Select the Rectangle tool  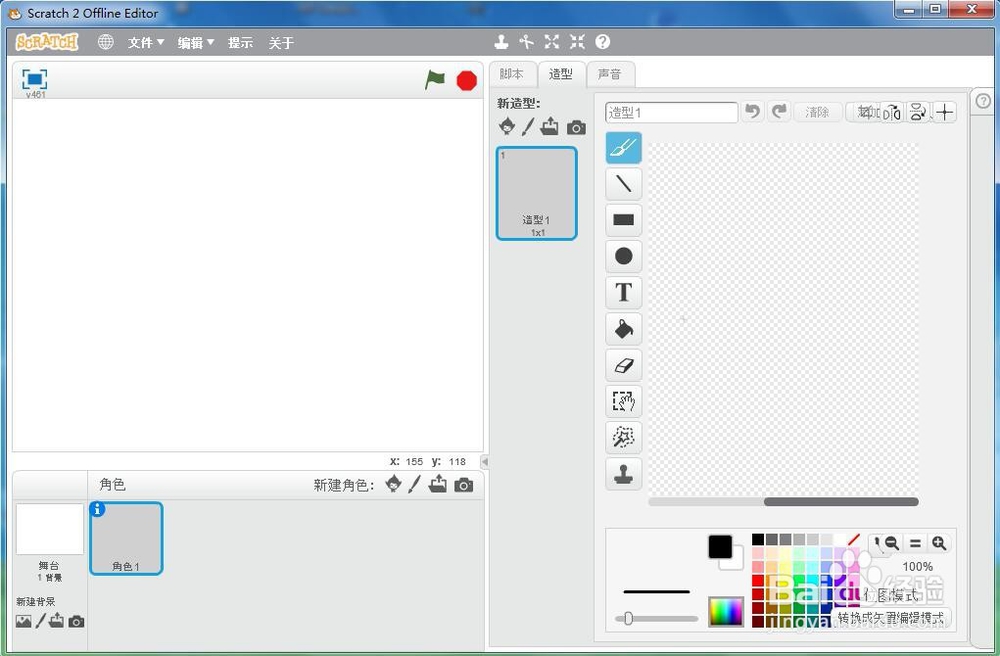click(x=623, y=220)
